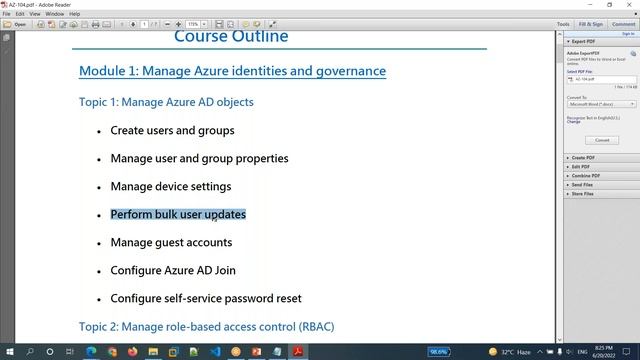Open the notification center icon
The image size is (640, 360).
click(x=627, y=351)
